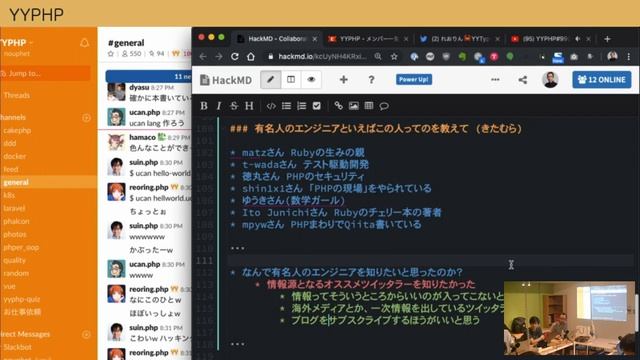
Task: Click the Evernote elephant extension icon
Action: point(462,57)
